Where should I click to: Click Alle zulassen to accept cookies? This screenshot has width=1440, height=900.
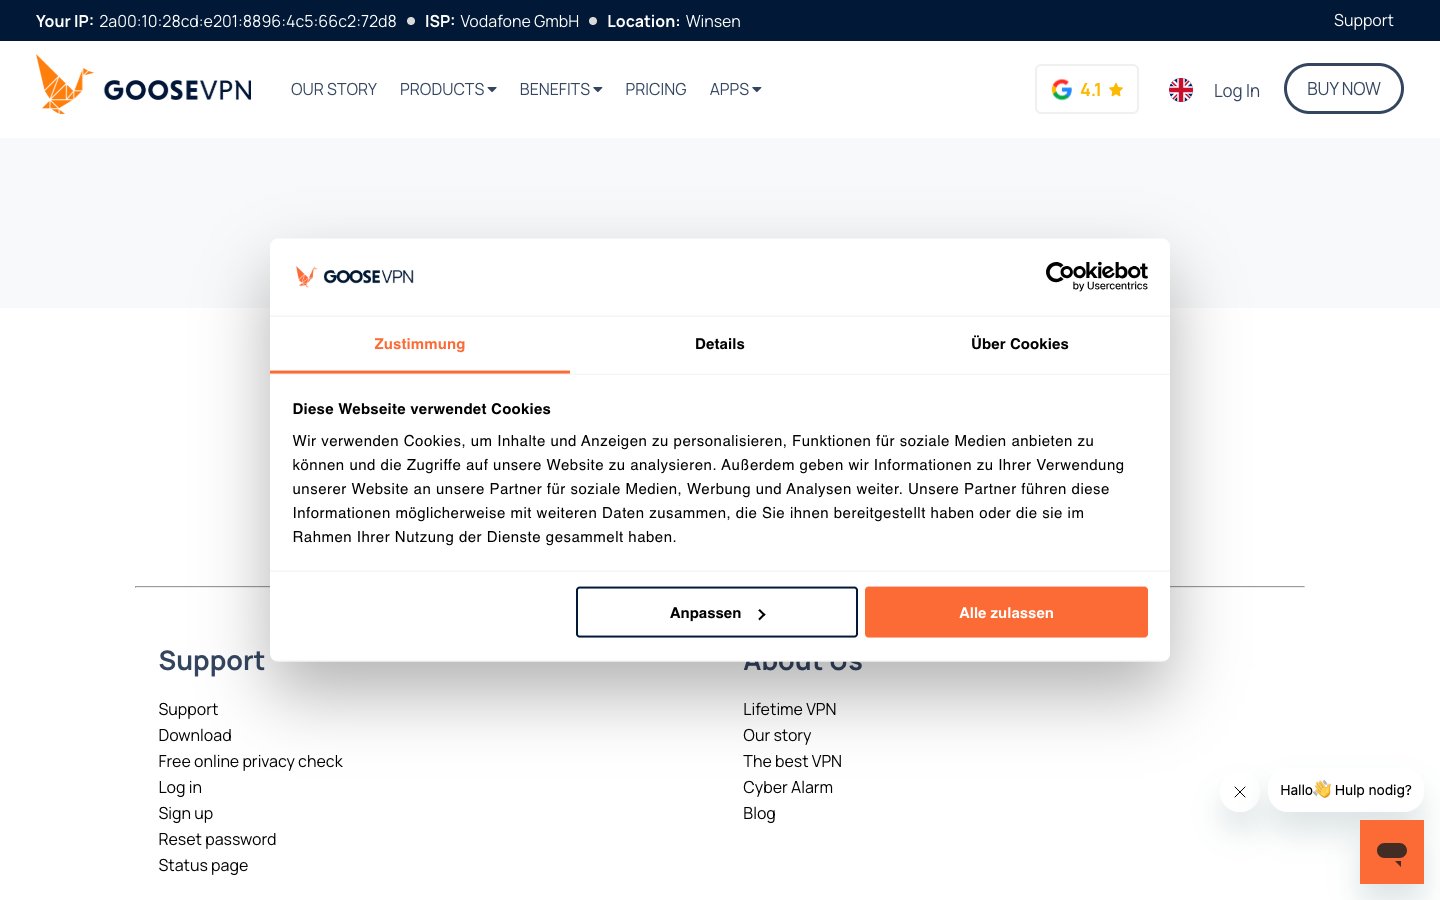point(1006,612)
